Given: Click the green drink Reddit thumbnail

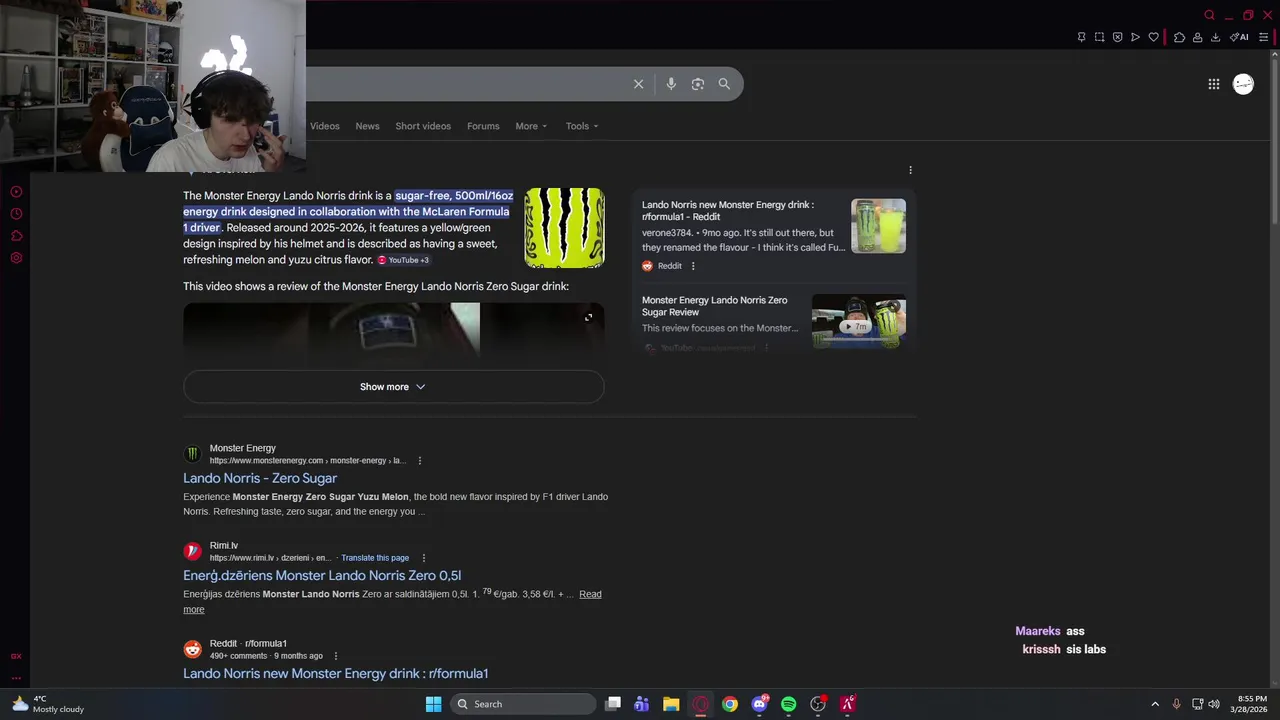Looking at the screenshot, I should [878, 226].
